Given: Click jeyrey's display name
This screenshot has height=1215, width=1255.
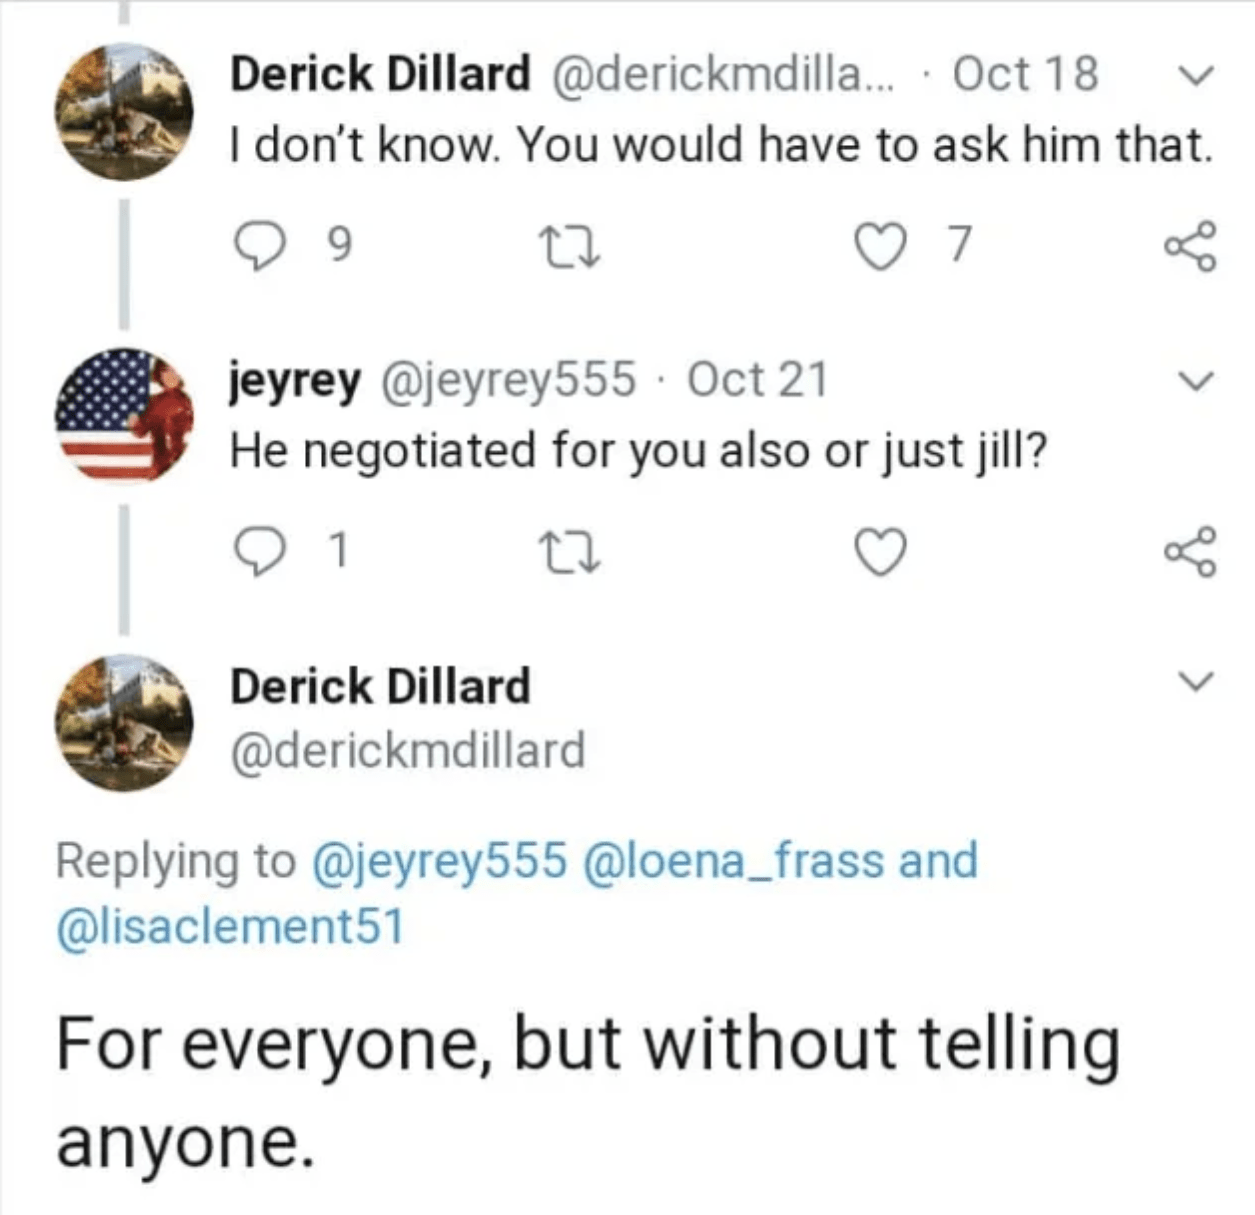Looking at the screenshot, I should (x=294, y=380).
